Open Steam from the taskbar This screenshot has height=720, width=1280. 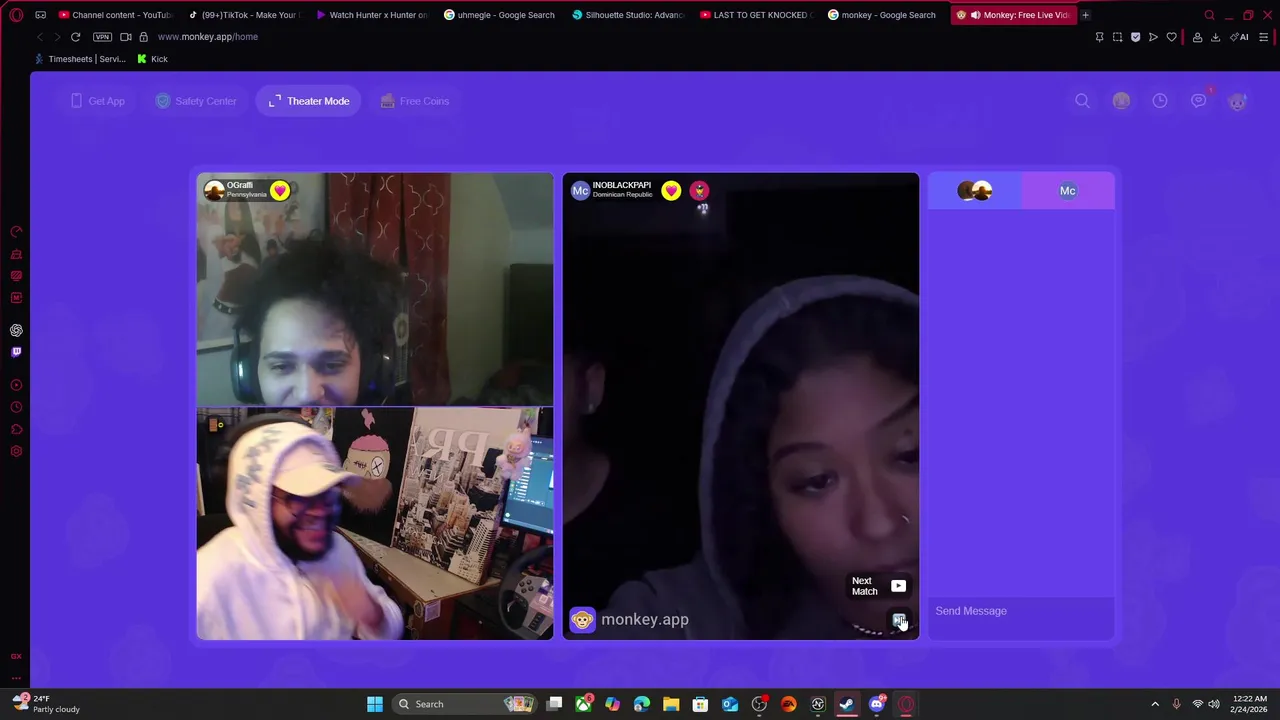[847, 704]
